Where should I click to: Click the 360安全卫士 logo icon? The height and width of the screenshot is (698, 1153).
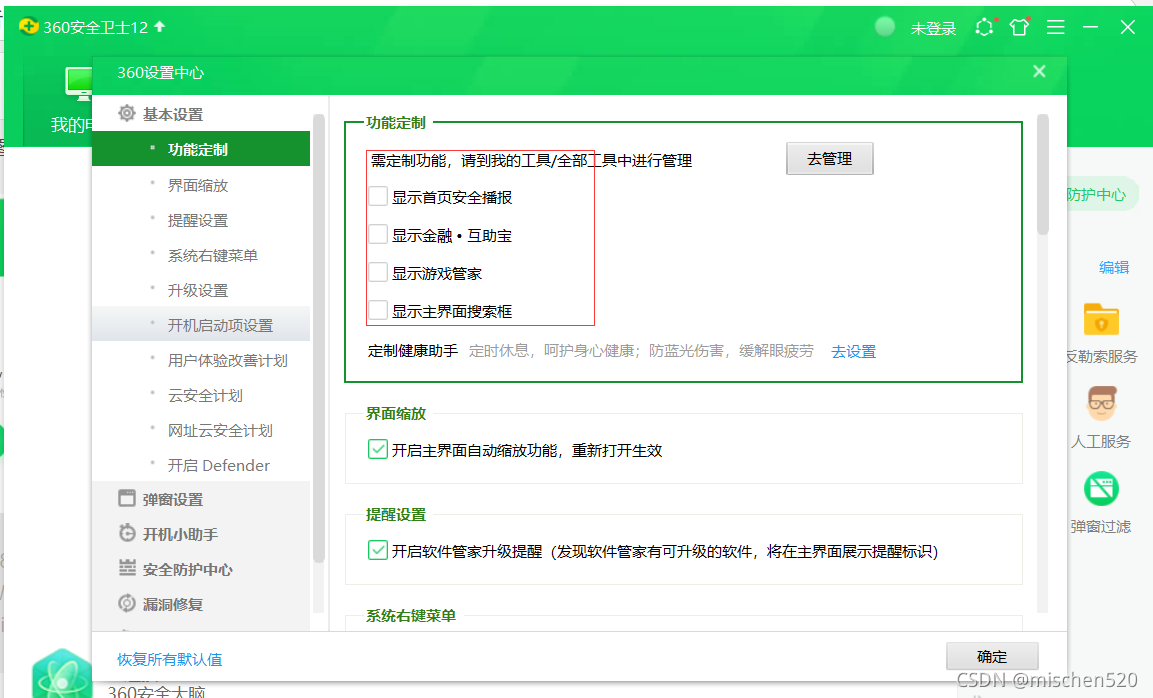pyautogui.click(x=29, y=26)
